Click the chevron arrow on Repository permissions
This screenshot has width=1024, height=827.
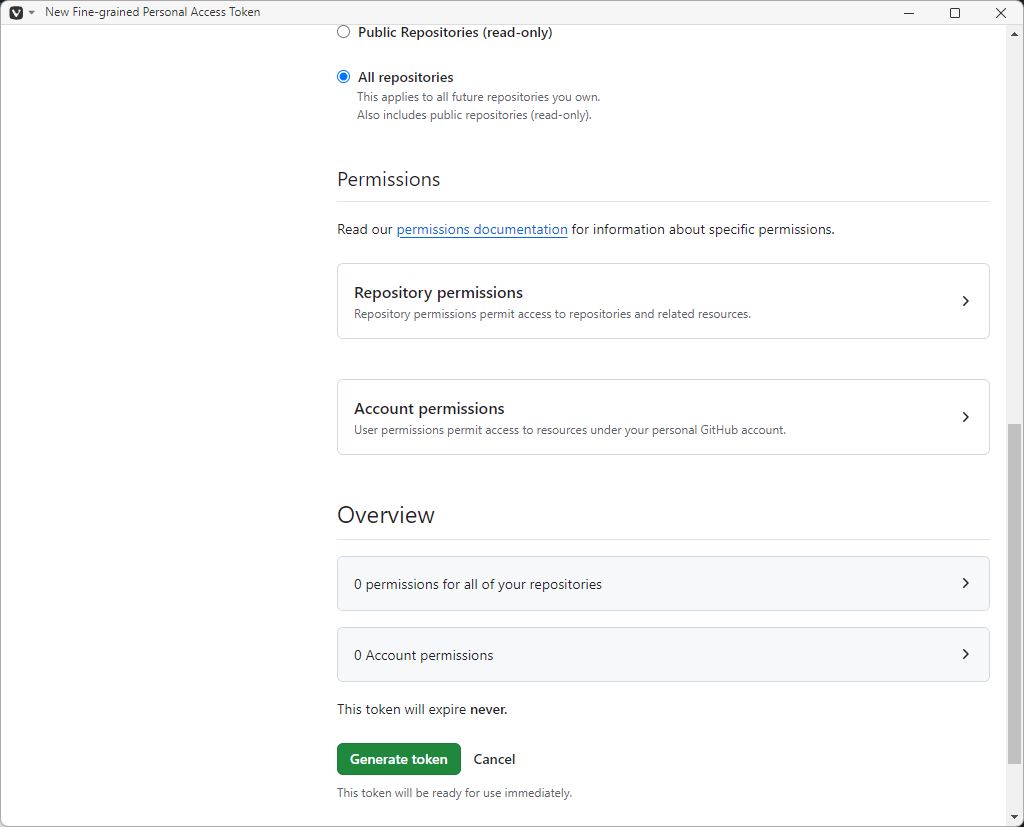[x=965, y=301]
